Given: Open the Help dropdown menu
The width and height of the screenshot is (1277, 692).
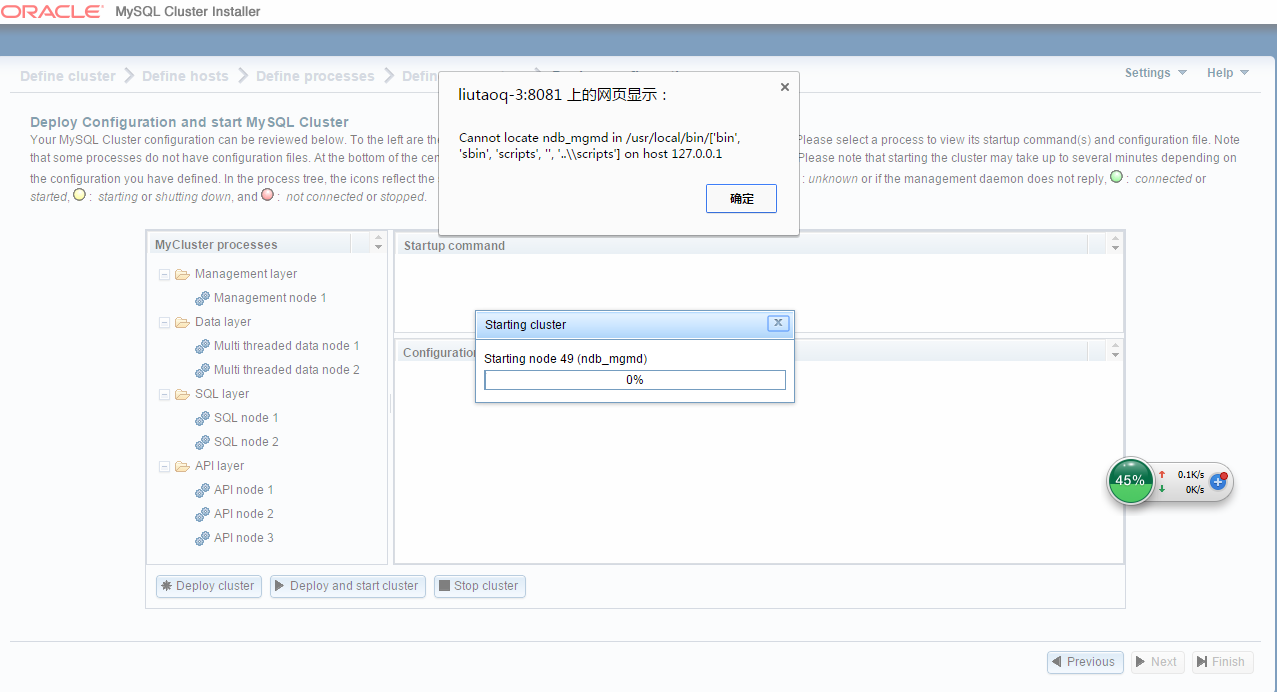Looking at the screenshot, I should 1228,73.
